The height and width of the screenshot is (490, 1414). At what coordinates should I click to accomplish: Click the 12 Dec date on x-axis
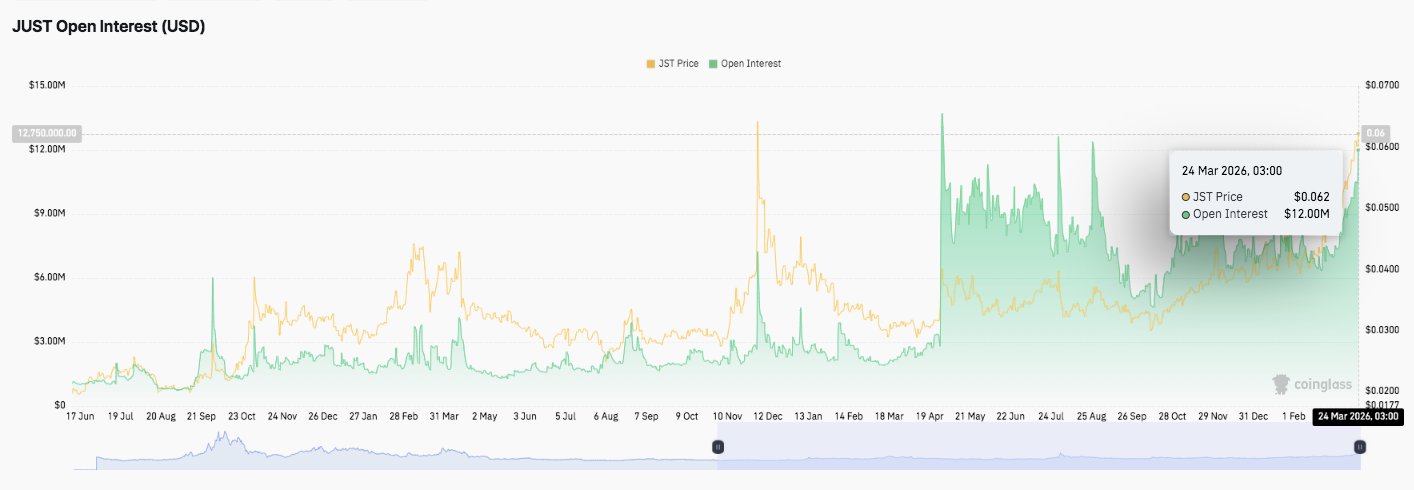click(767, 416)
